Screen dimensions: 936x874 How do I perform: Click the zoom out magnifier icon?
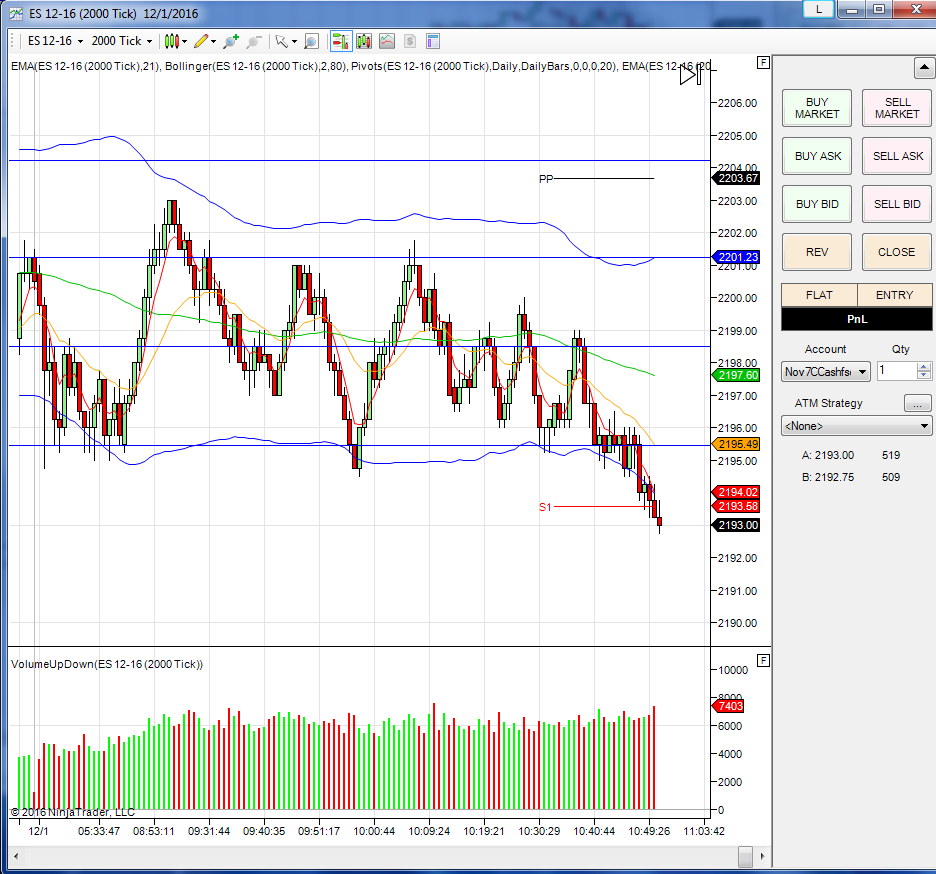[x=254, y=41]
